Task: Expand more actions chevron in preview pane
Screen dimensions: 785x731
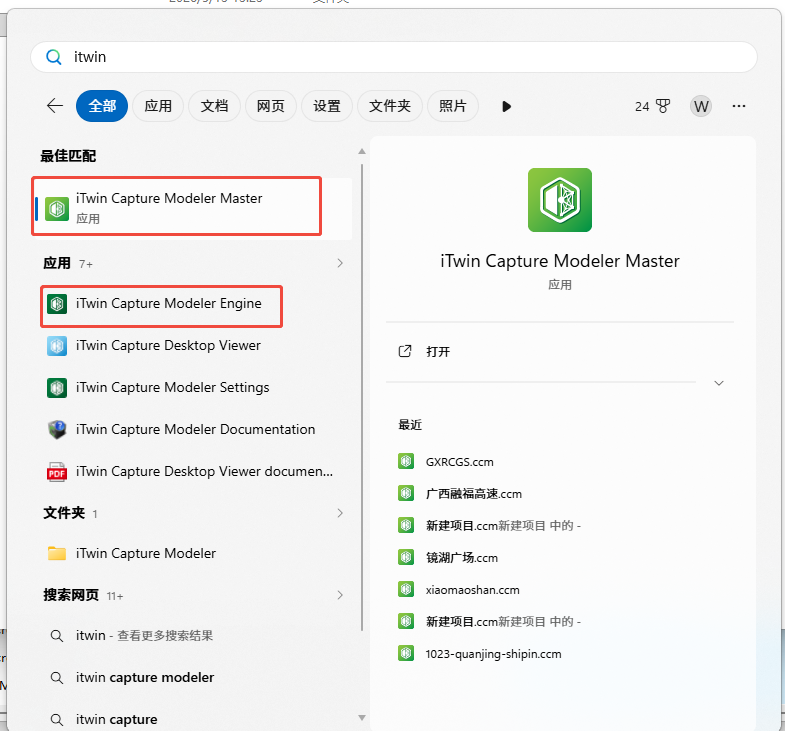Action: (719, 384)
